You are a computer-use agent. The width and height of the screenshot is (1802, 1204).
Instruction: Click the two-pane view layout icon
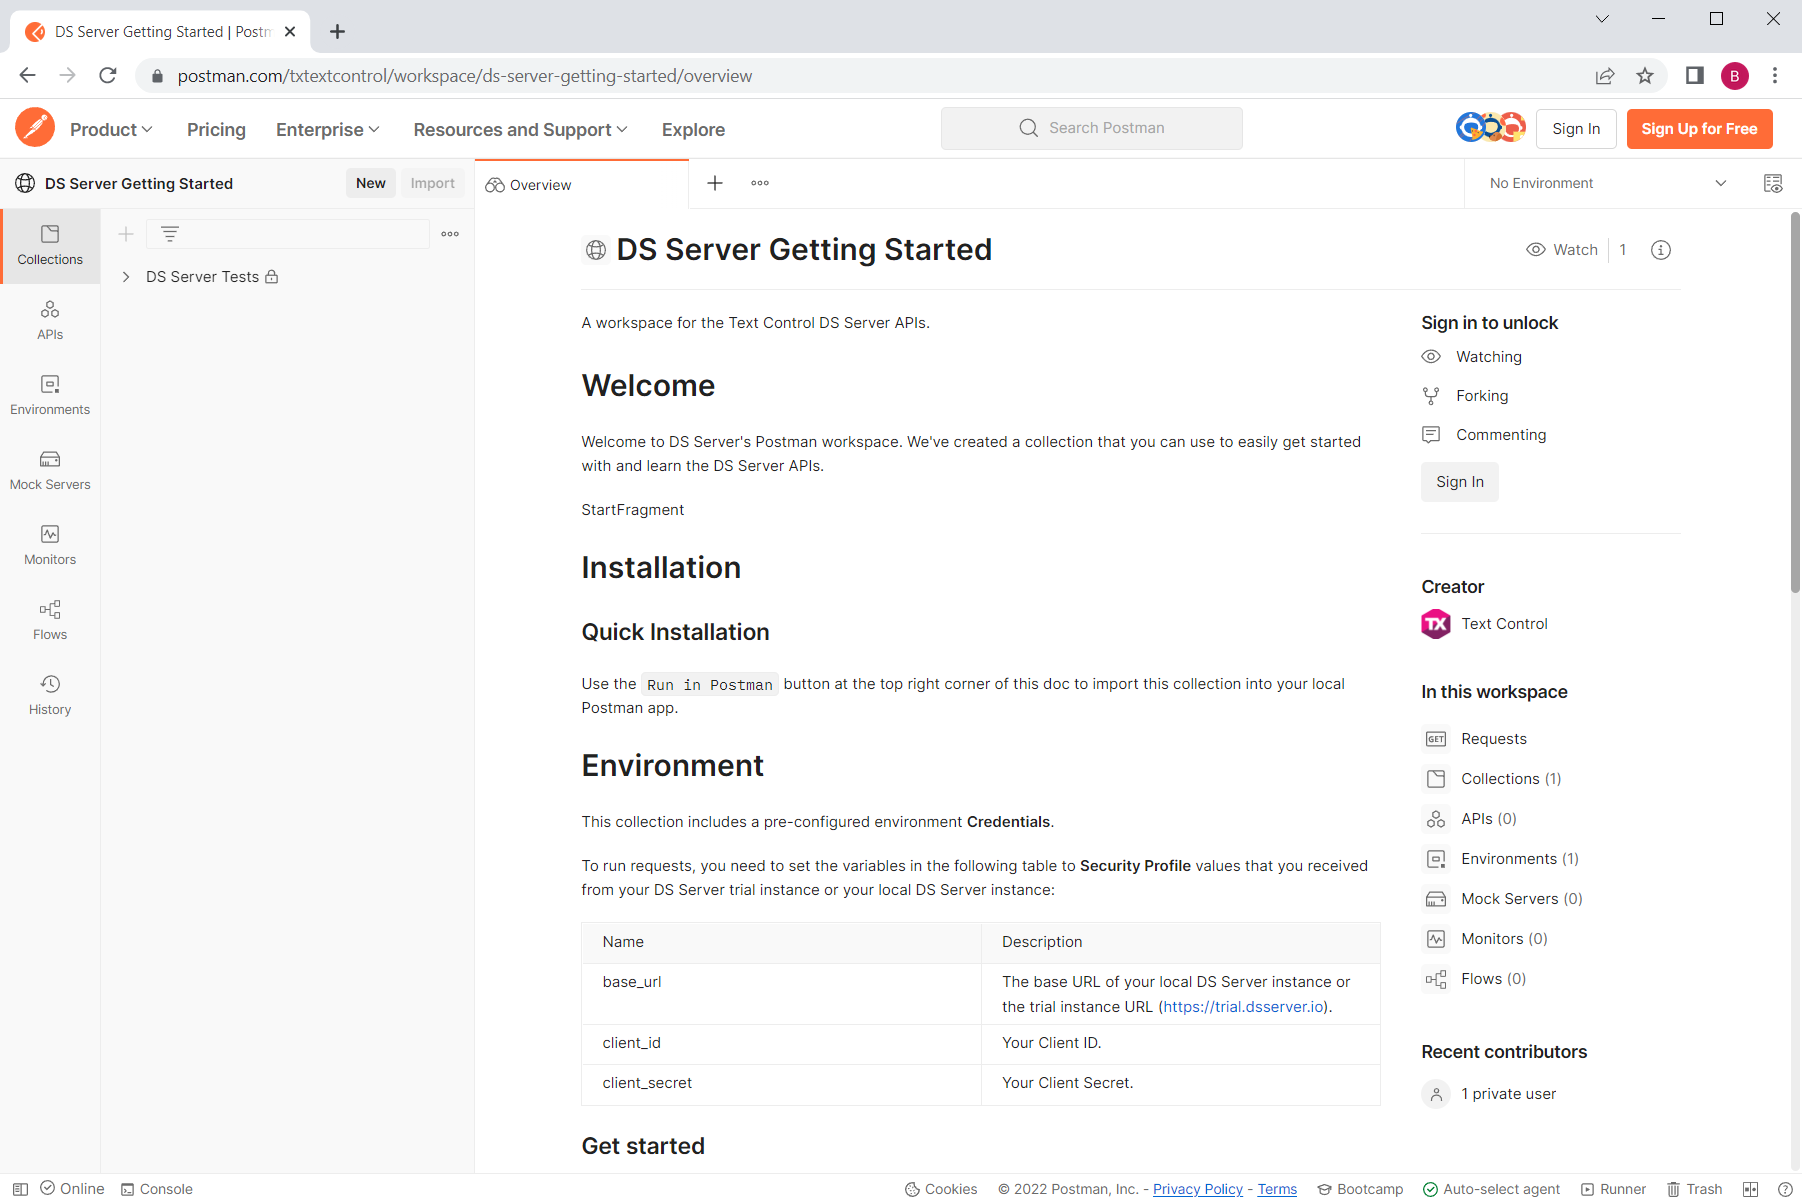click(x=1750, y=1189)
